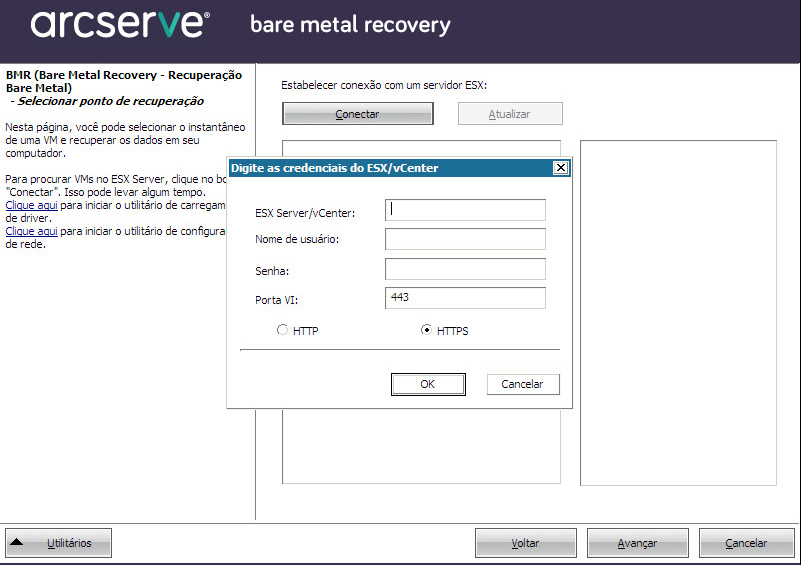Image resolution: width=801 pixels, height=565 pixels.
Task: Select the HTTPS radio button
Action: click(426, 330)
